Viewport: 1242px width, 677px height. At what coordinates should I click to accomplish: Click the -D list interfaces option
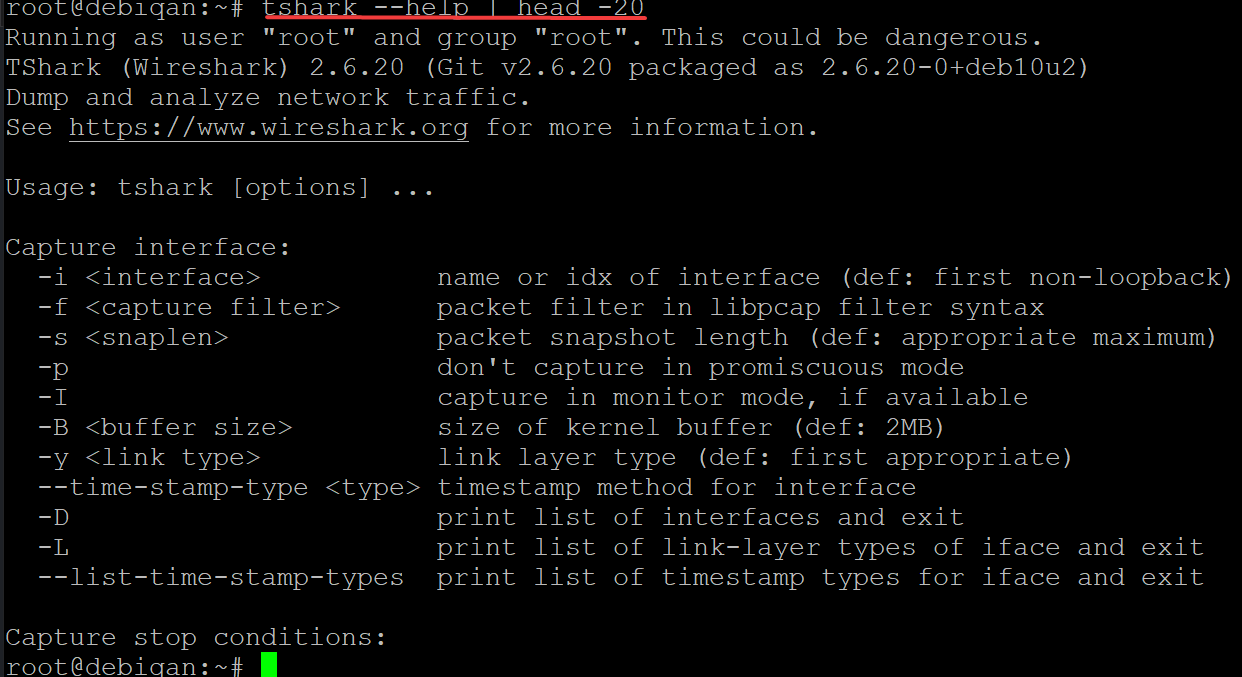[53, 517]
